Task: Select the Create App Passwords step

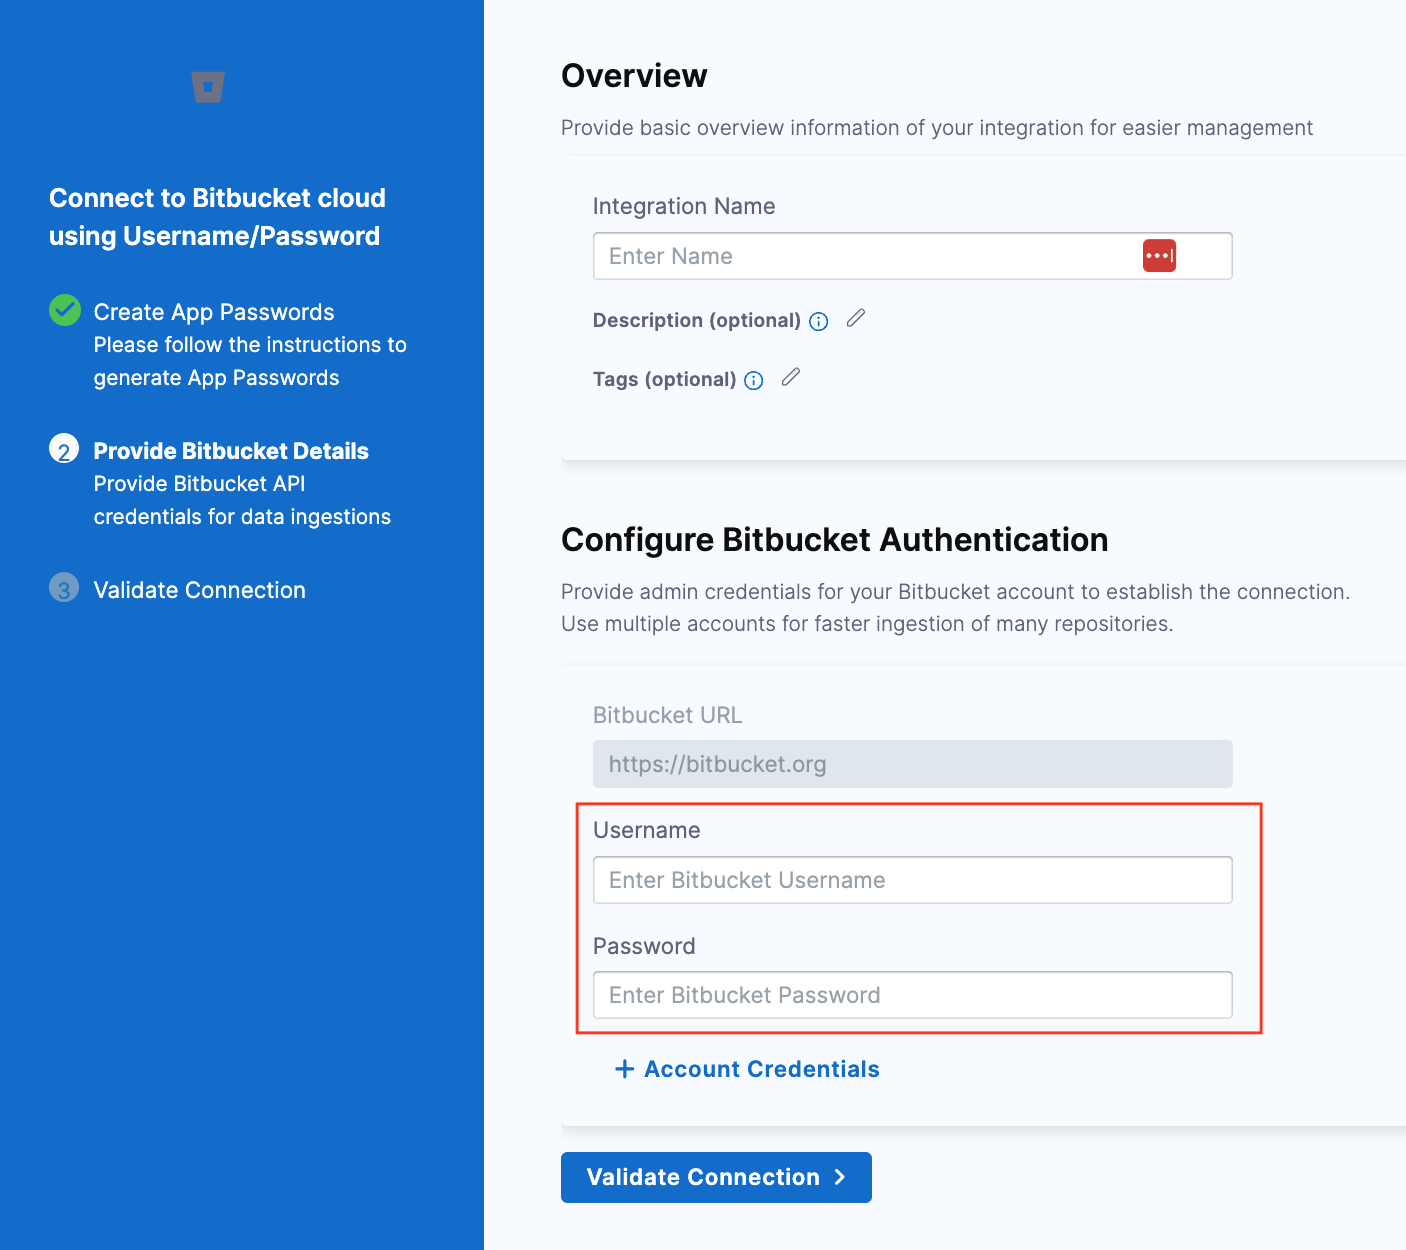Action: (x=214, y=312)
